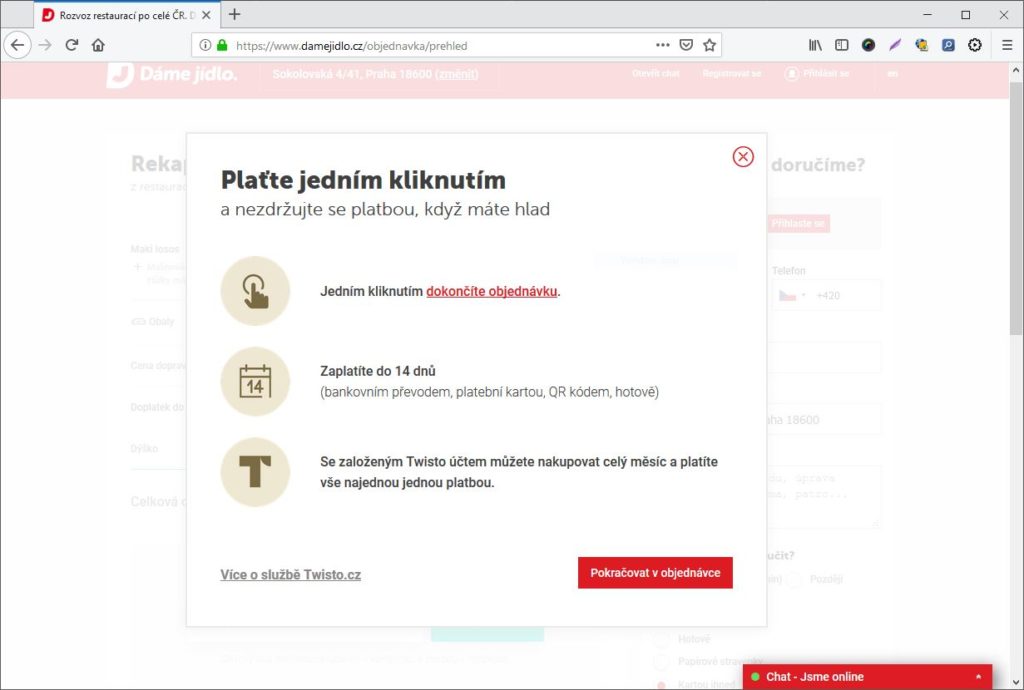This screenshot has width=1024, height=690.
Task: Go to browser home page
Action: point(98,45)
